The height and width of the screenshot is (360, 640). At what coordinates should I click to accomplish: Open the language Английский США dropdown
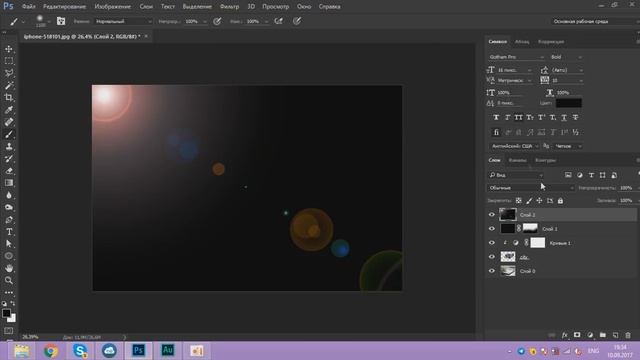[x=514, y=146]
